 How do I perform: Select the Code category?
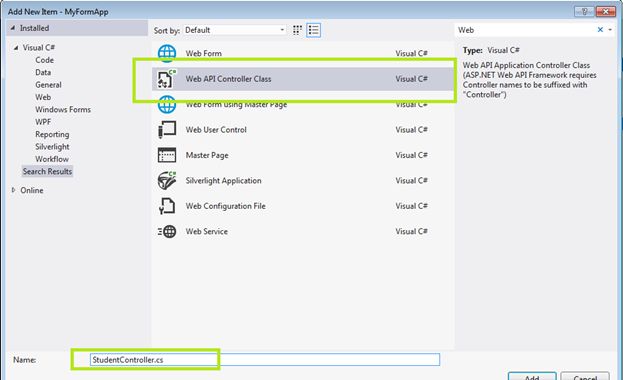44,60
